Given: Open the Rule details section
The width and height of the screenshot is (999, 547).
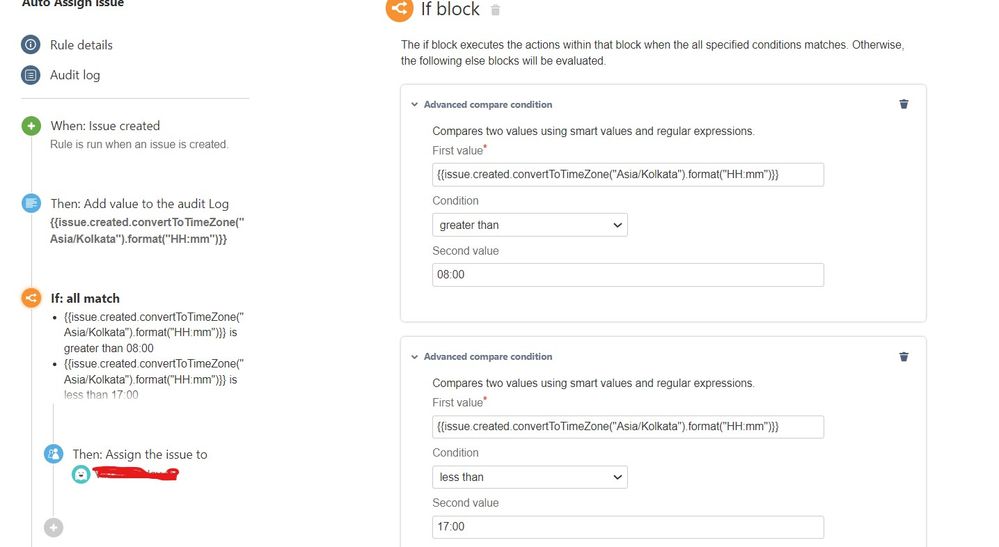Looking at the screenshot, I should point(81,45).
